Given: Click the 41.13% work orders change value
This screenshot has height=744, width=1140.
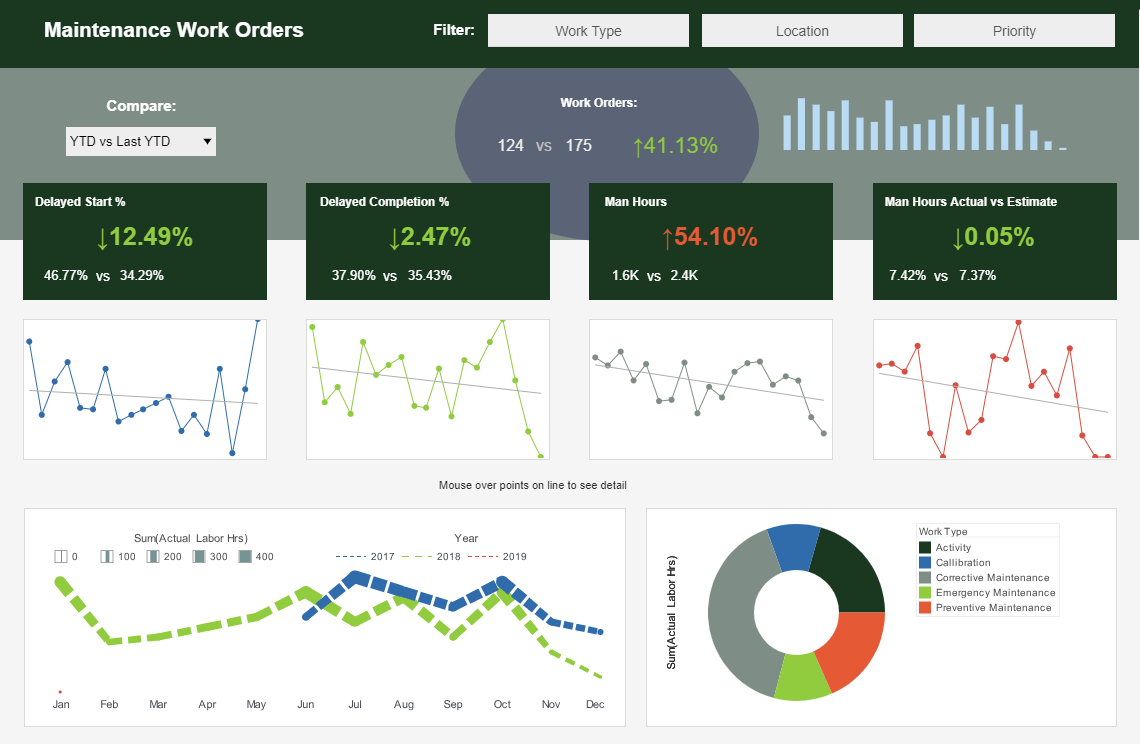Looking at the screenshot, I should point(675,145).
